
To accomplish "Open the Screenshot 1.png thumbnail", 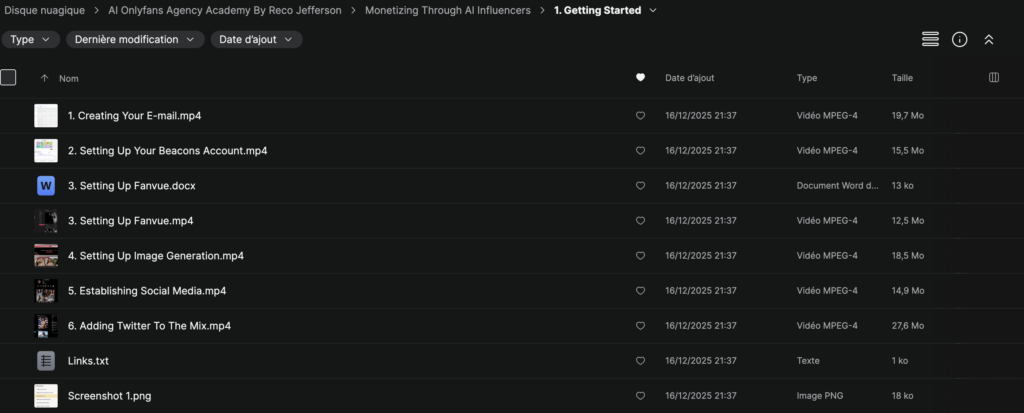I will point(46,395).
